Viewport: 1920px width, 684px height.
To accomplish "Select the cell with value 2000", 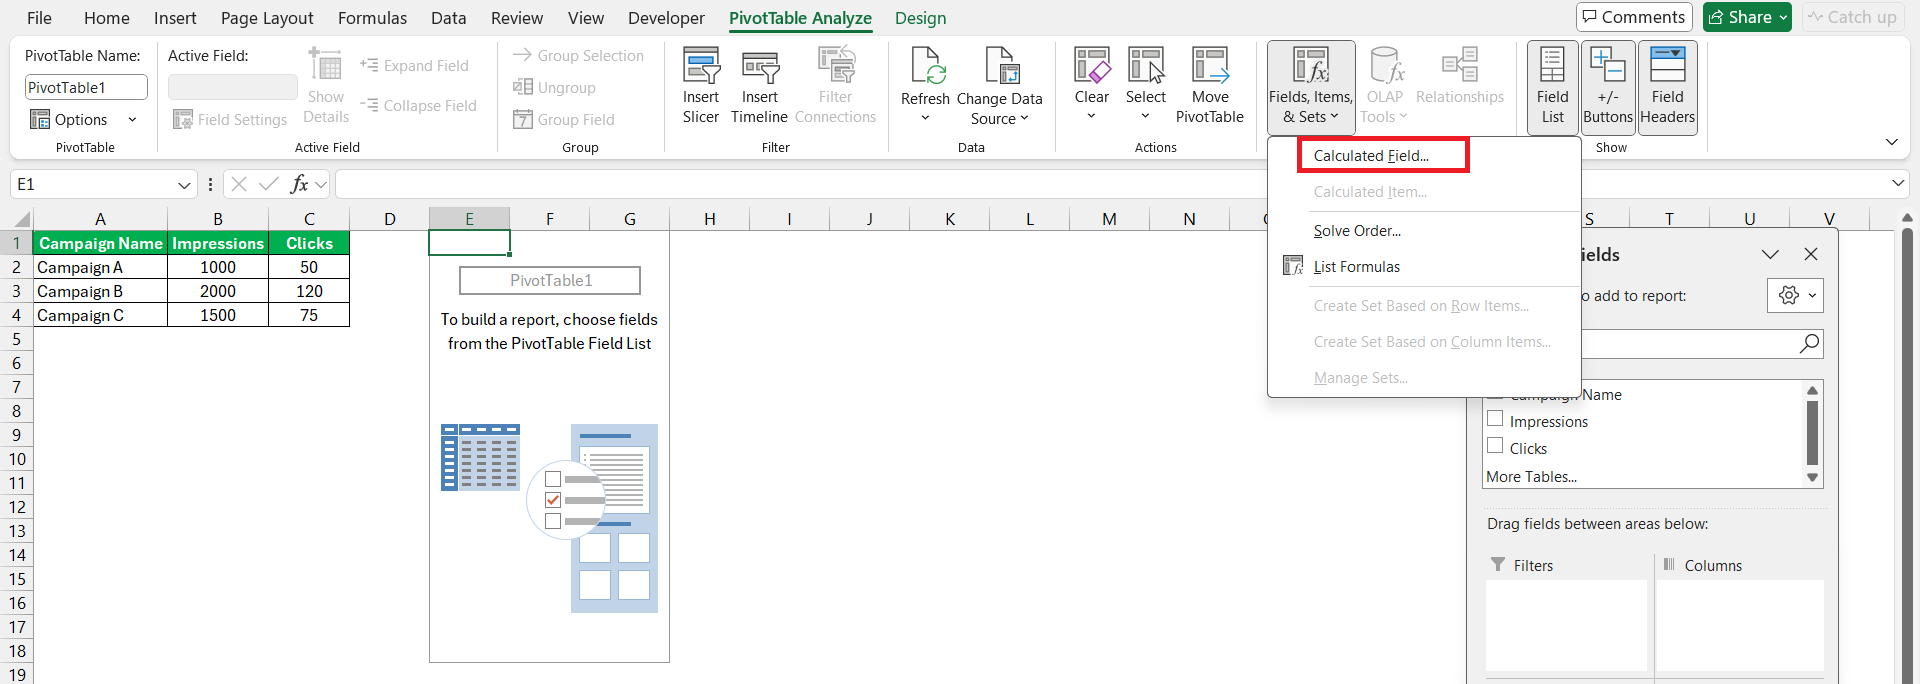I will point(218,291).
